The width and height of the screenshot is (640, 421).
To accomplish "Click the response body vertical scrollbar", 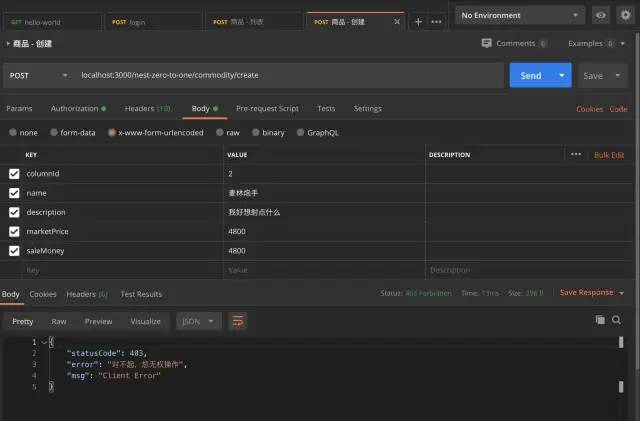I will click(621, 363).
